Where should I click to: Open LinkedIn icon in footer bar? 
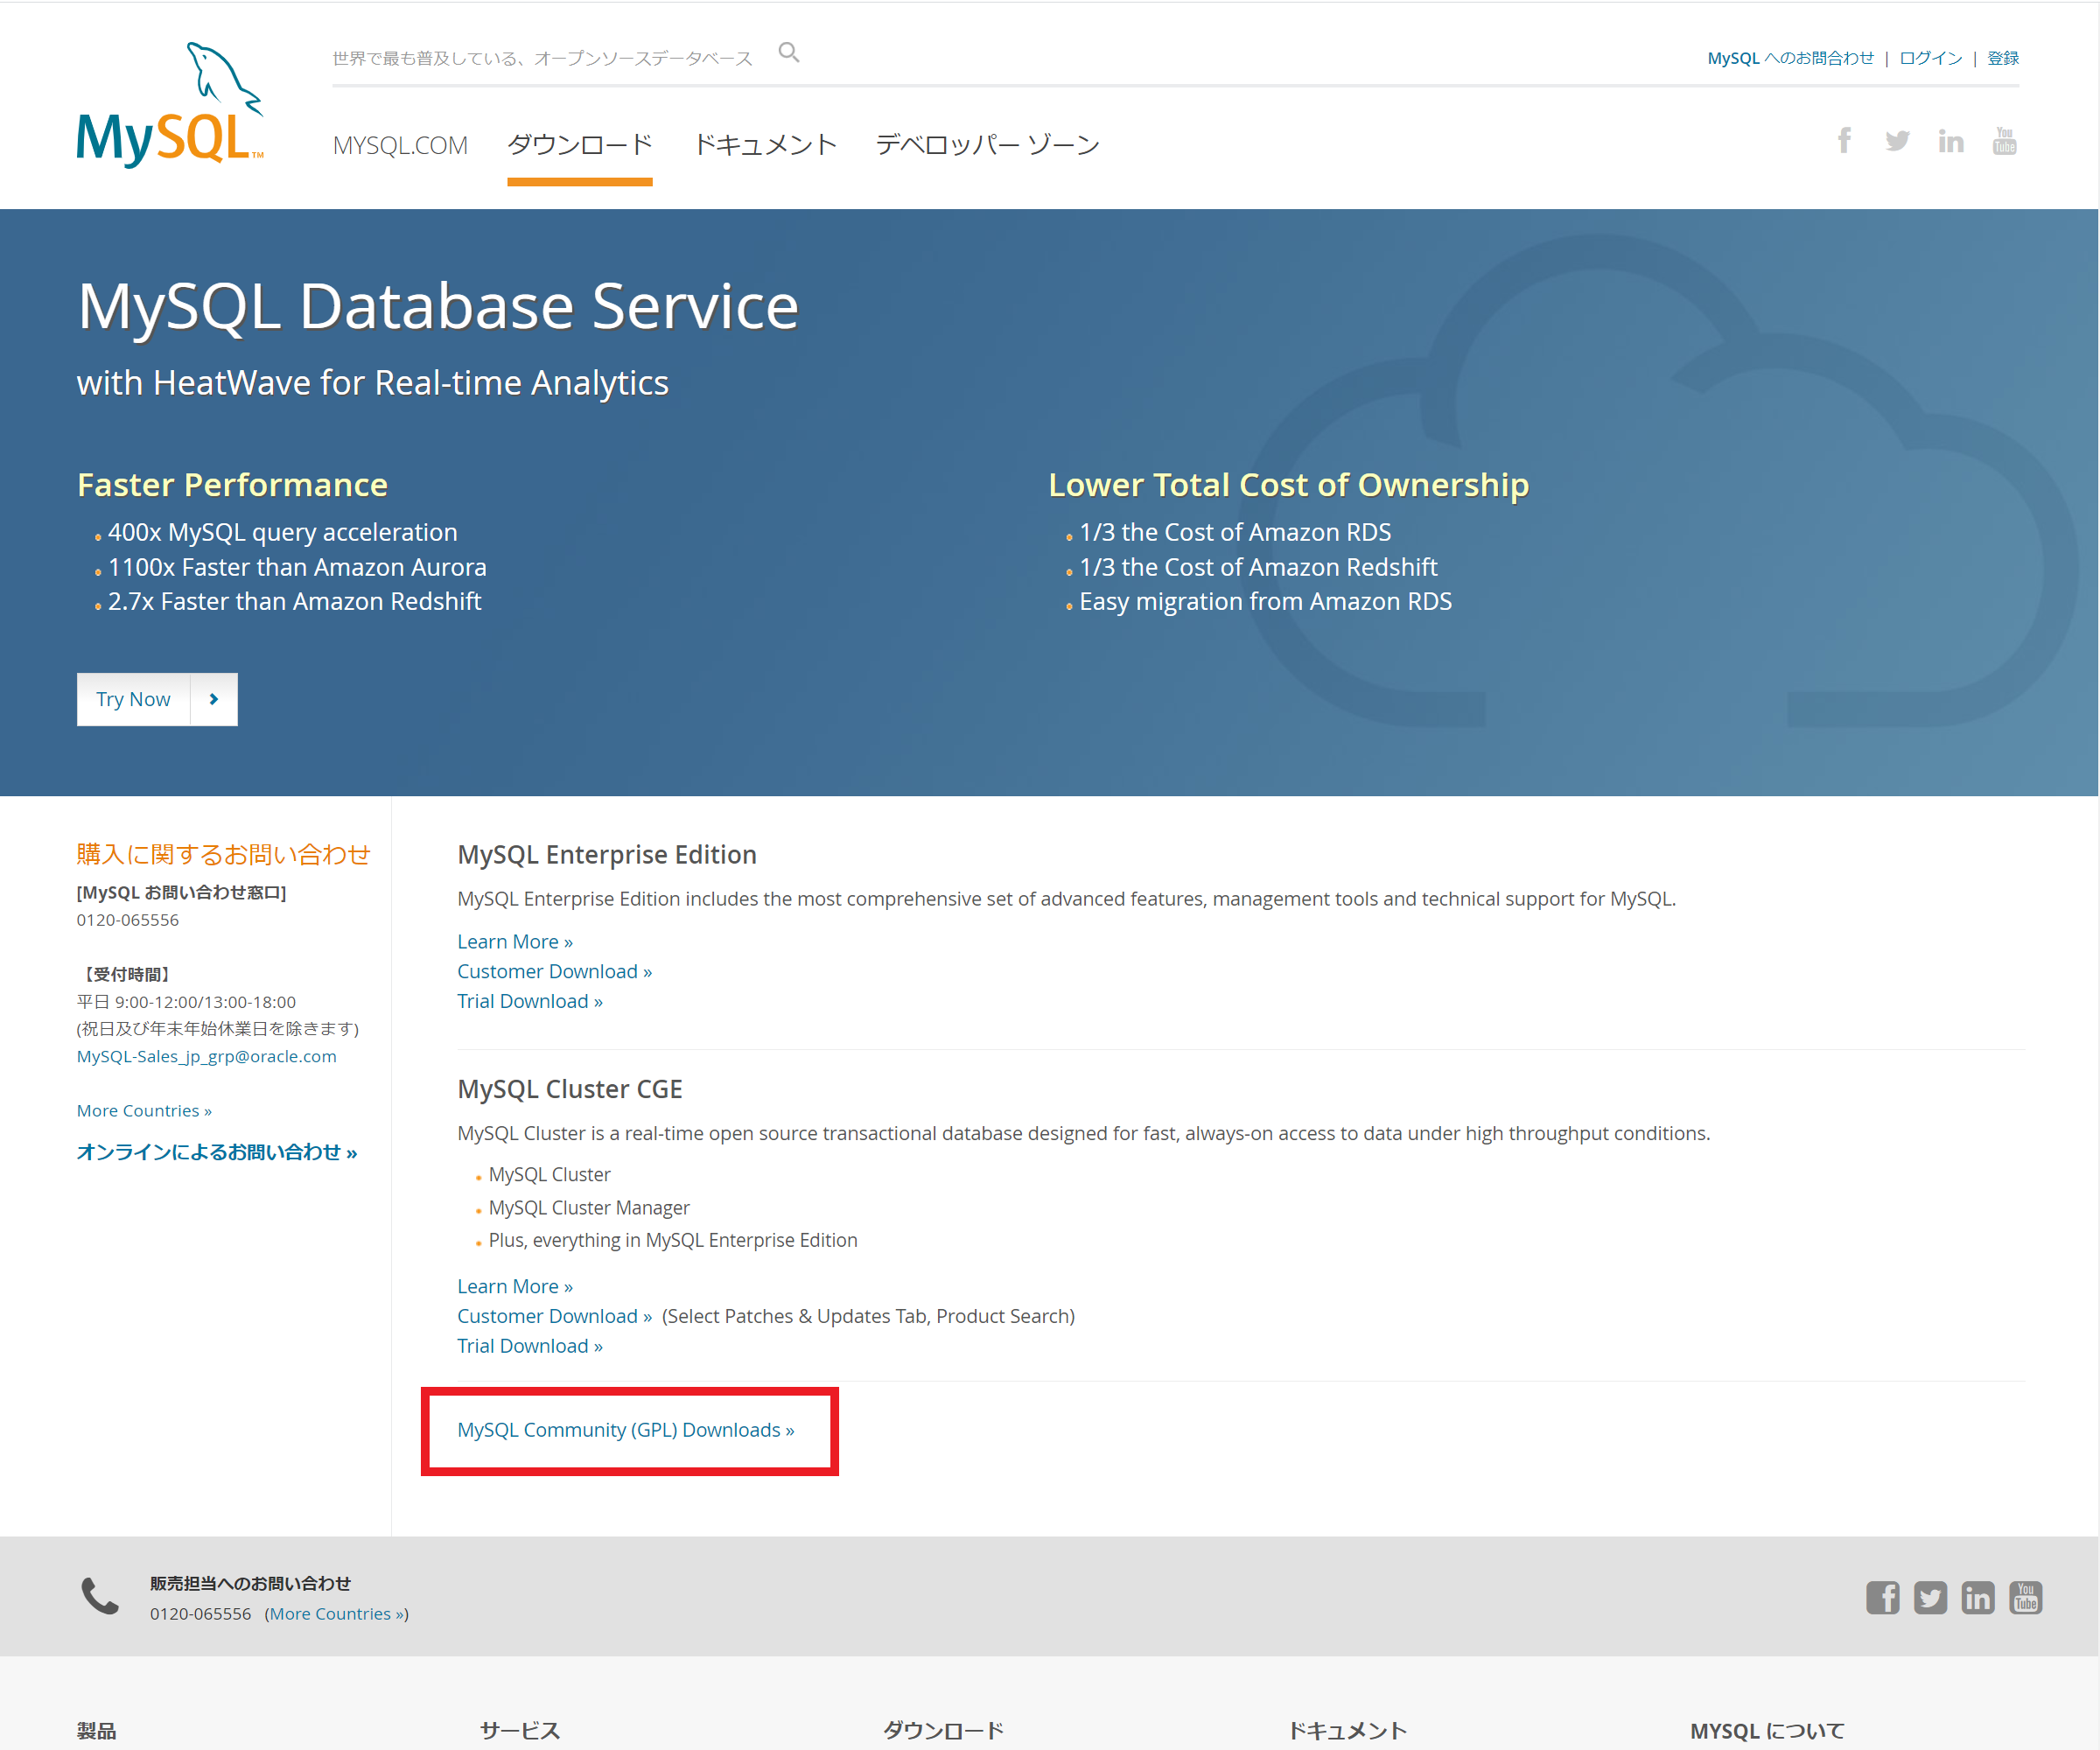[1977, 1597]
